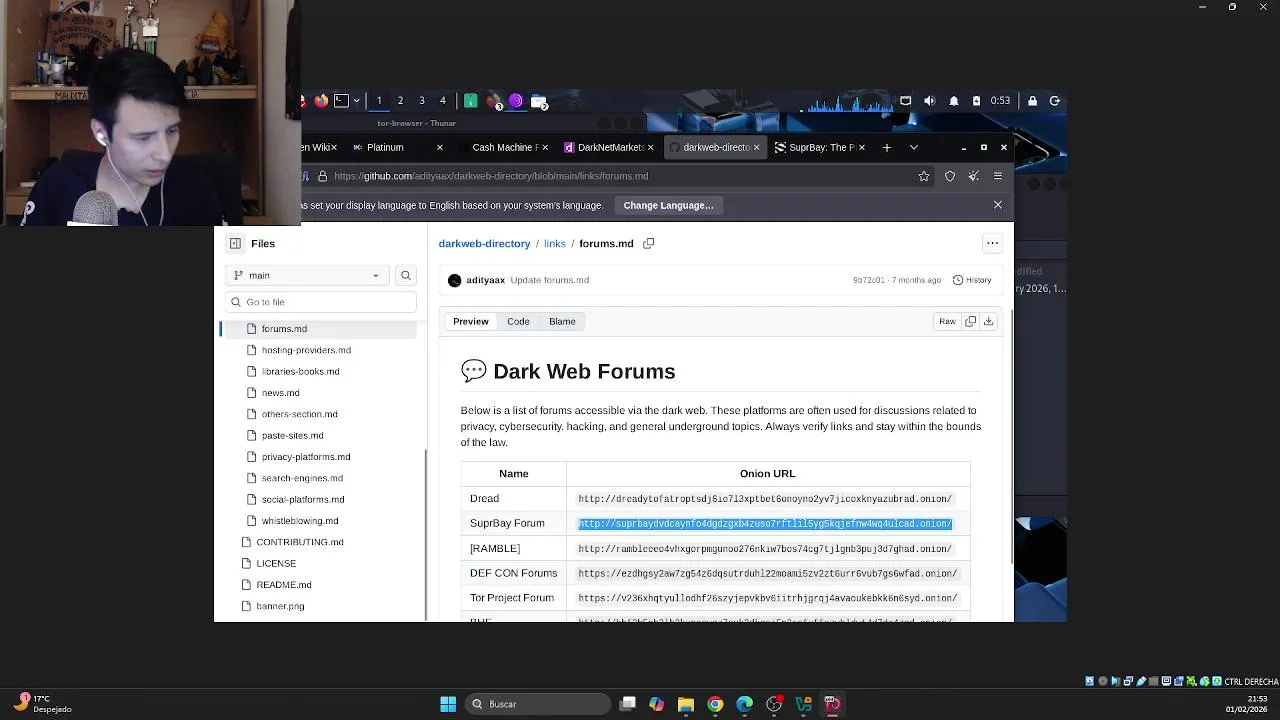The image size is (1280, 720).
Task: Click the Tor Project Forum onion URL
Action: point(767,598)
